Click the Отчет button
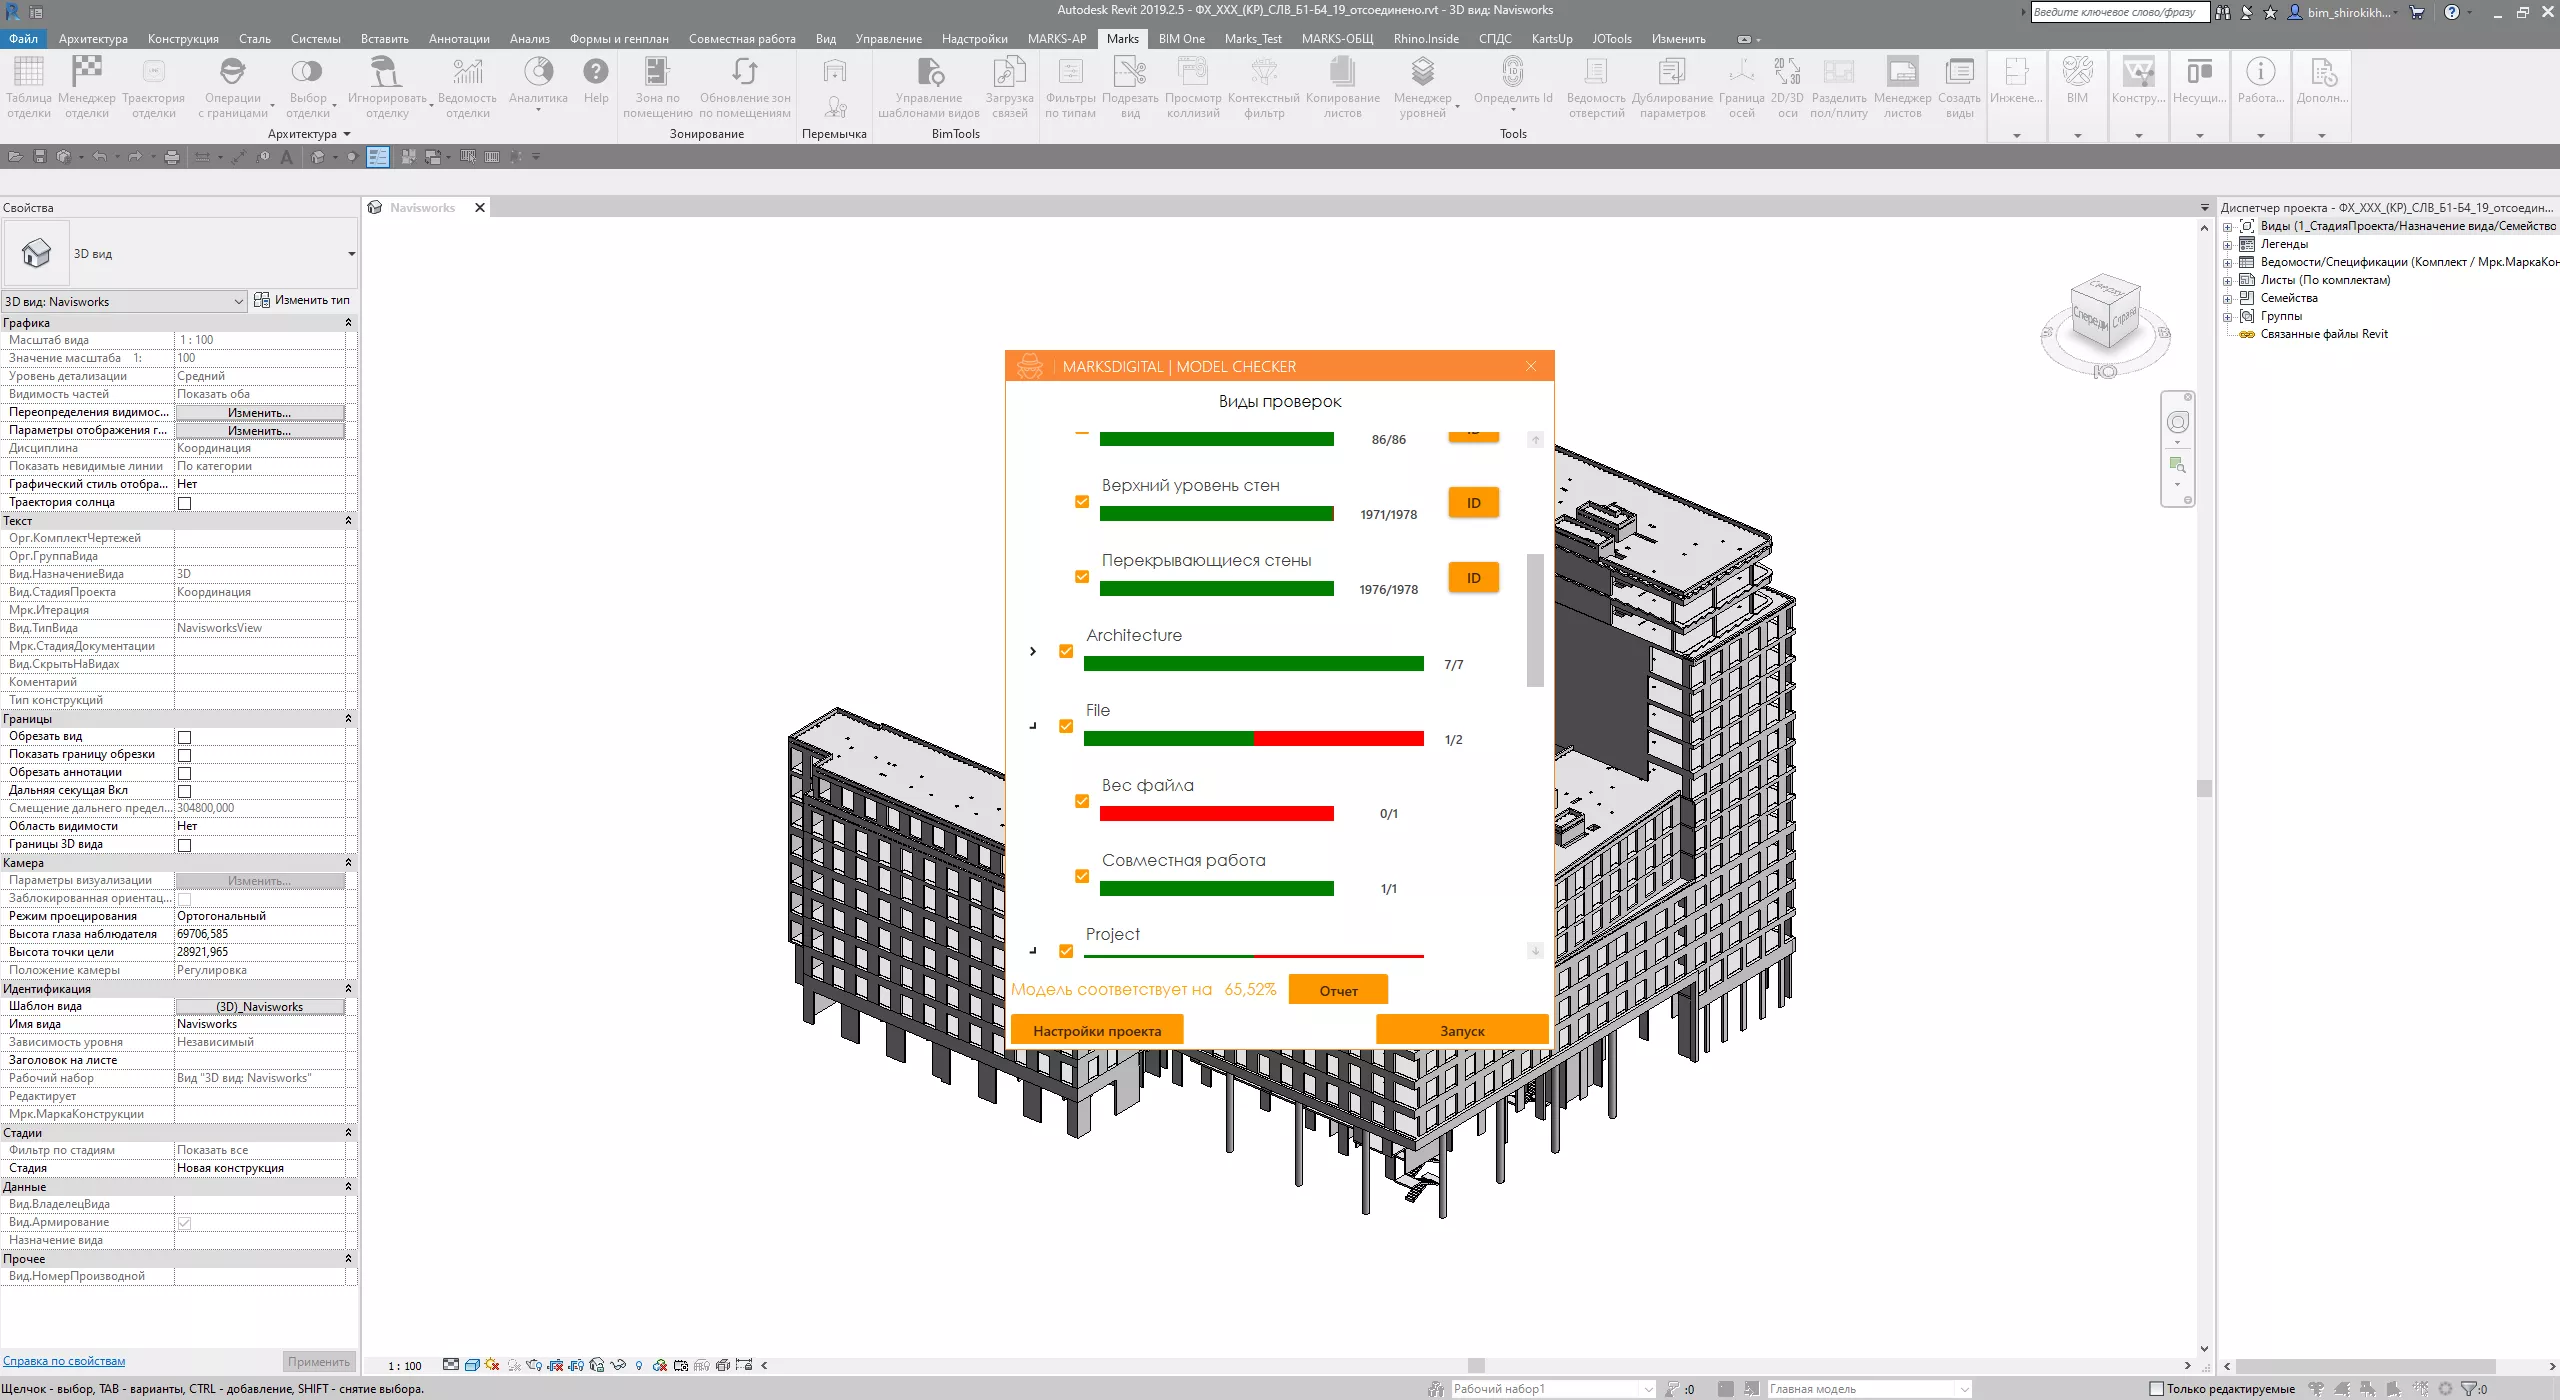Viewport: 2560px width, 1400px height. coord(1338,991)
